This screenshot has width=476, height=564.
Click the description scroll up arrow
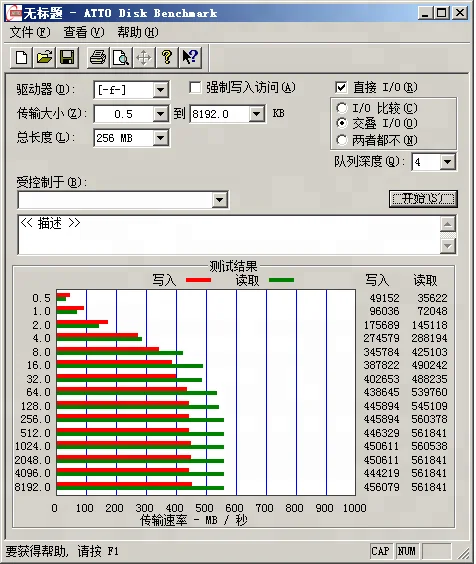(448, 224)
